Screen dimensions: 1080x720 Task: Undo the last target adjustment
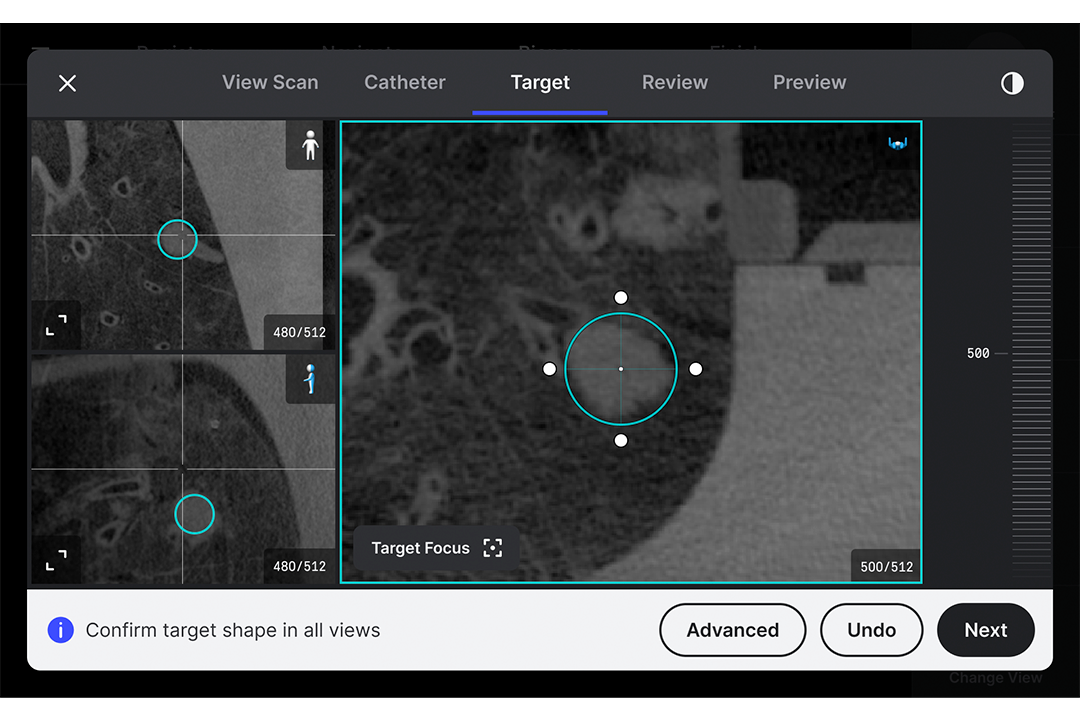tap(871, 630)
